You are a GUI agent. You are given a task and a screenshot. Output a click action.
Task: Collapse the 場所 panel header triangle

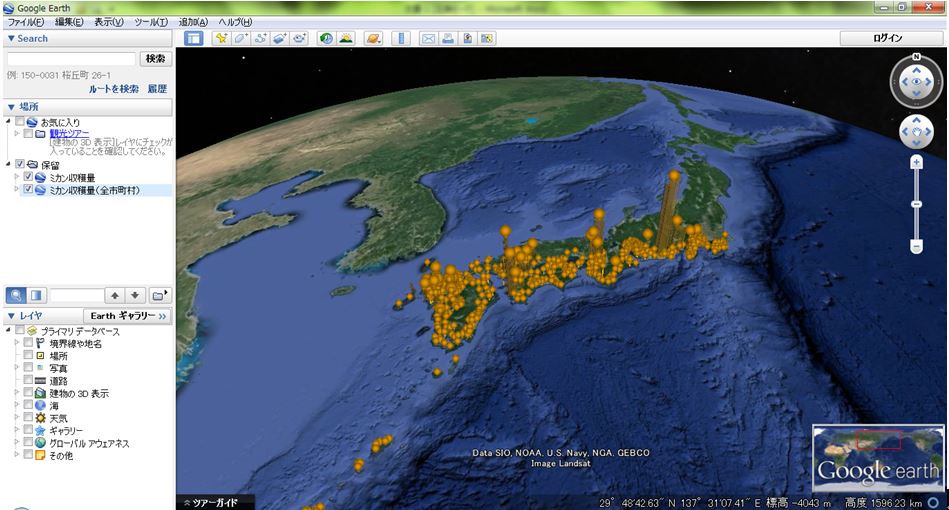[11, 107]
